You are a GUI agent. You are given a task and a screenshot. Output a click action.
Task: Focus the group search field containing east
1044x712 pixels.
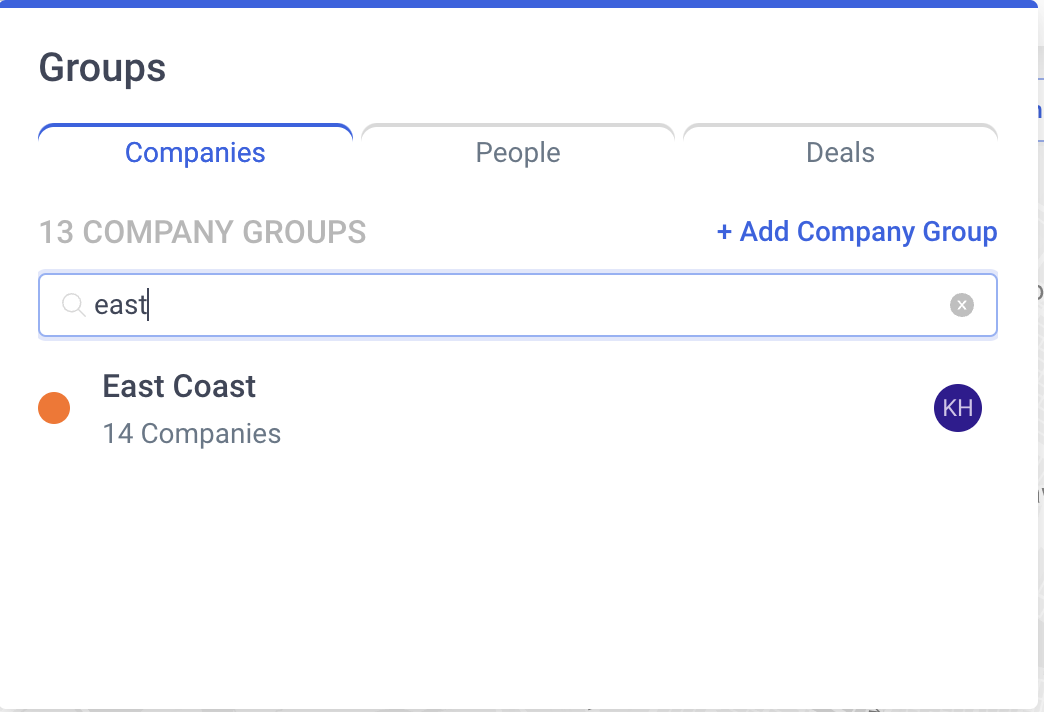tap(517, 305)
